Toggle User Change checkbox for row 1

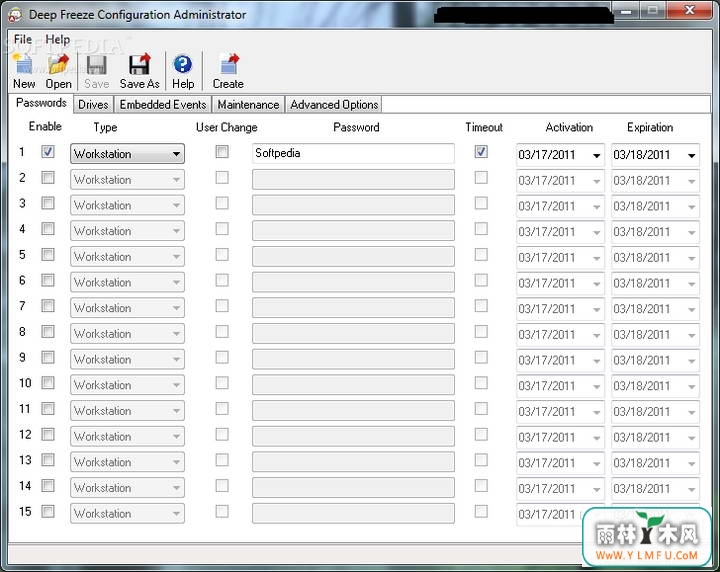pyautogui.click(x=222, y=151)
